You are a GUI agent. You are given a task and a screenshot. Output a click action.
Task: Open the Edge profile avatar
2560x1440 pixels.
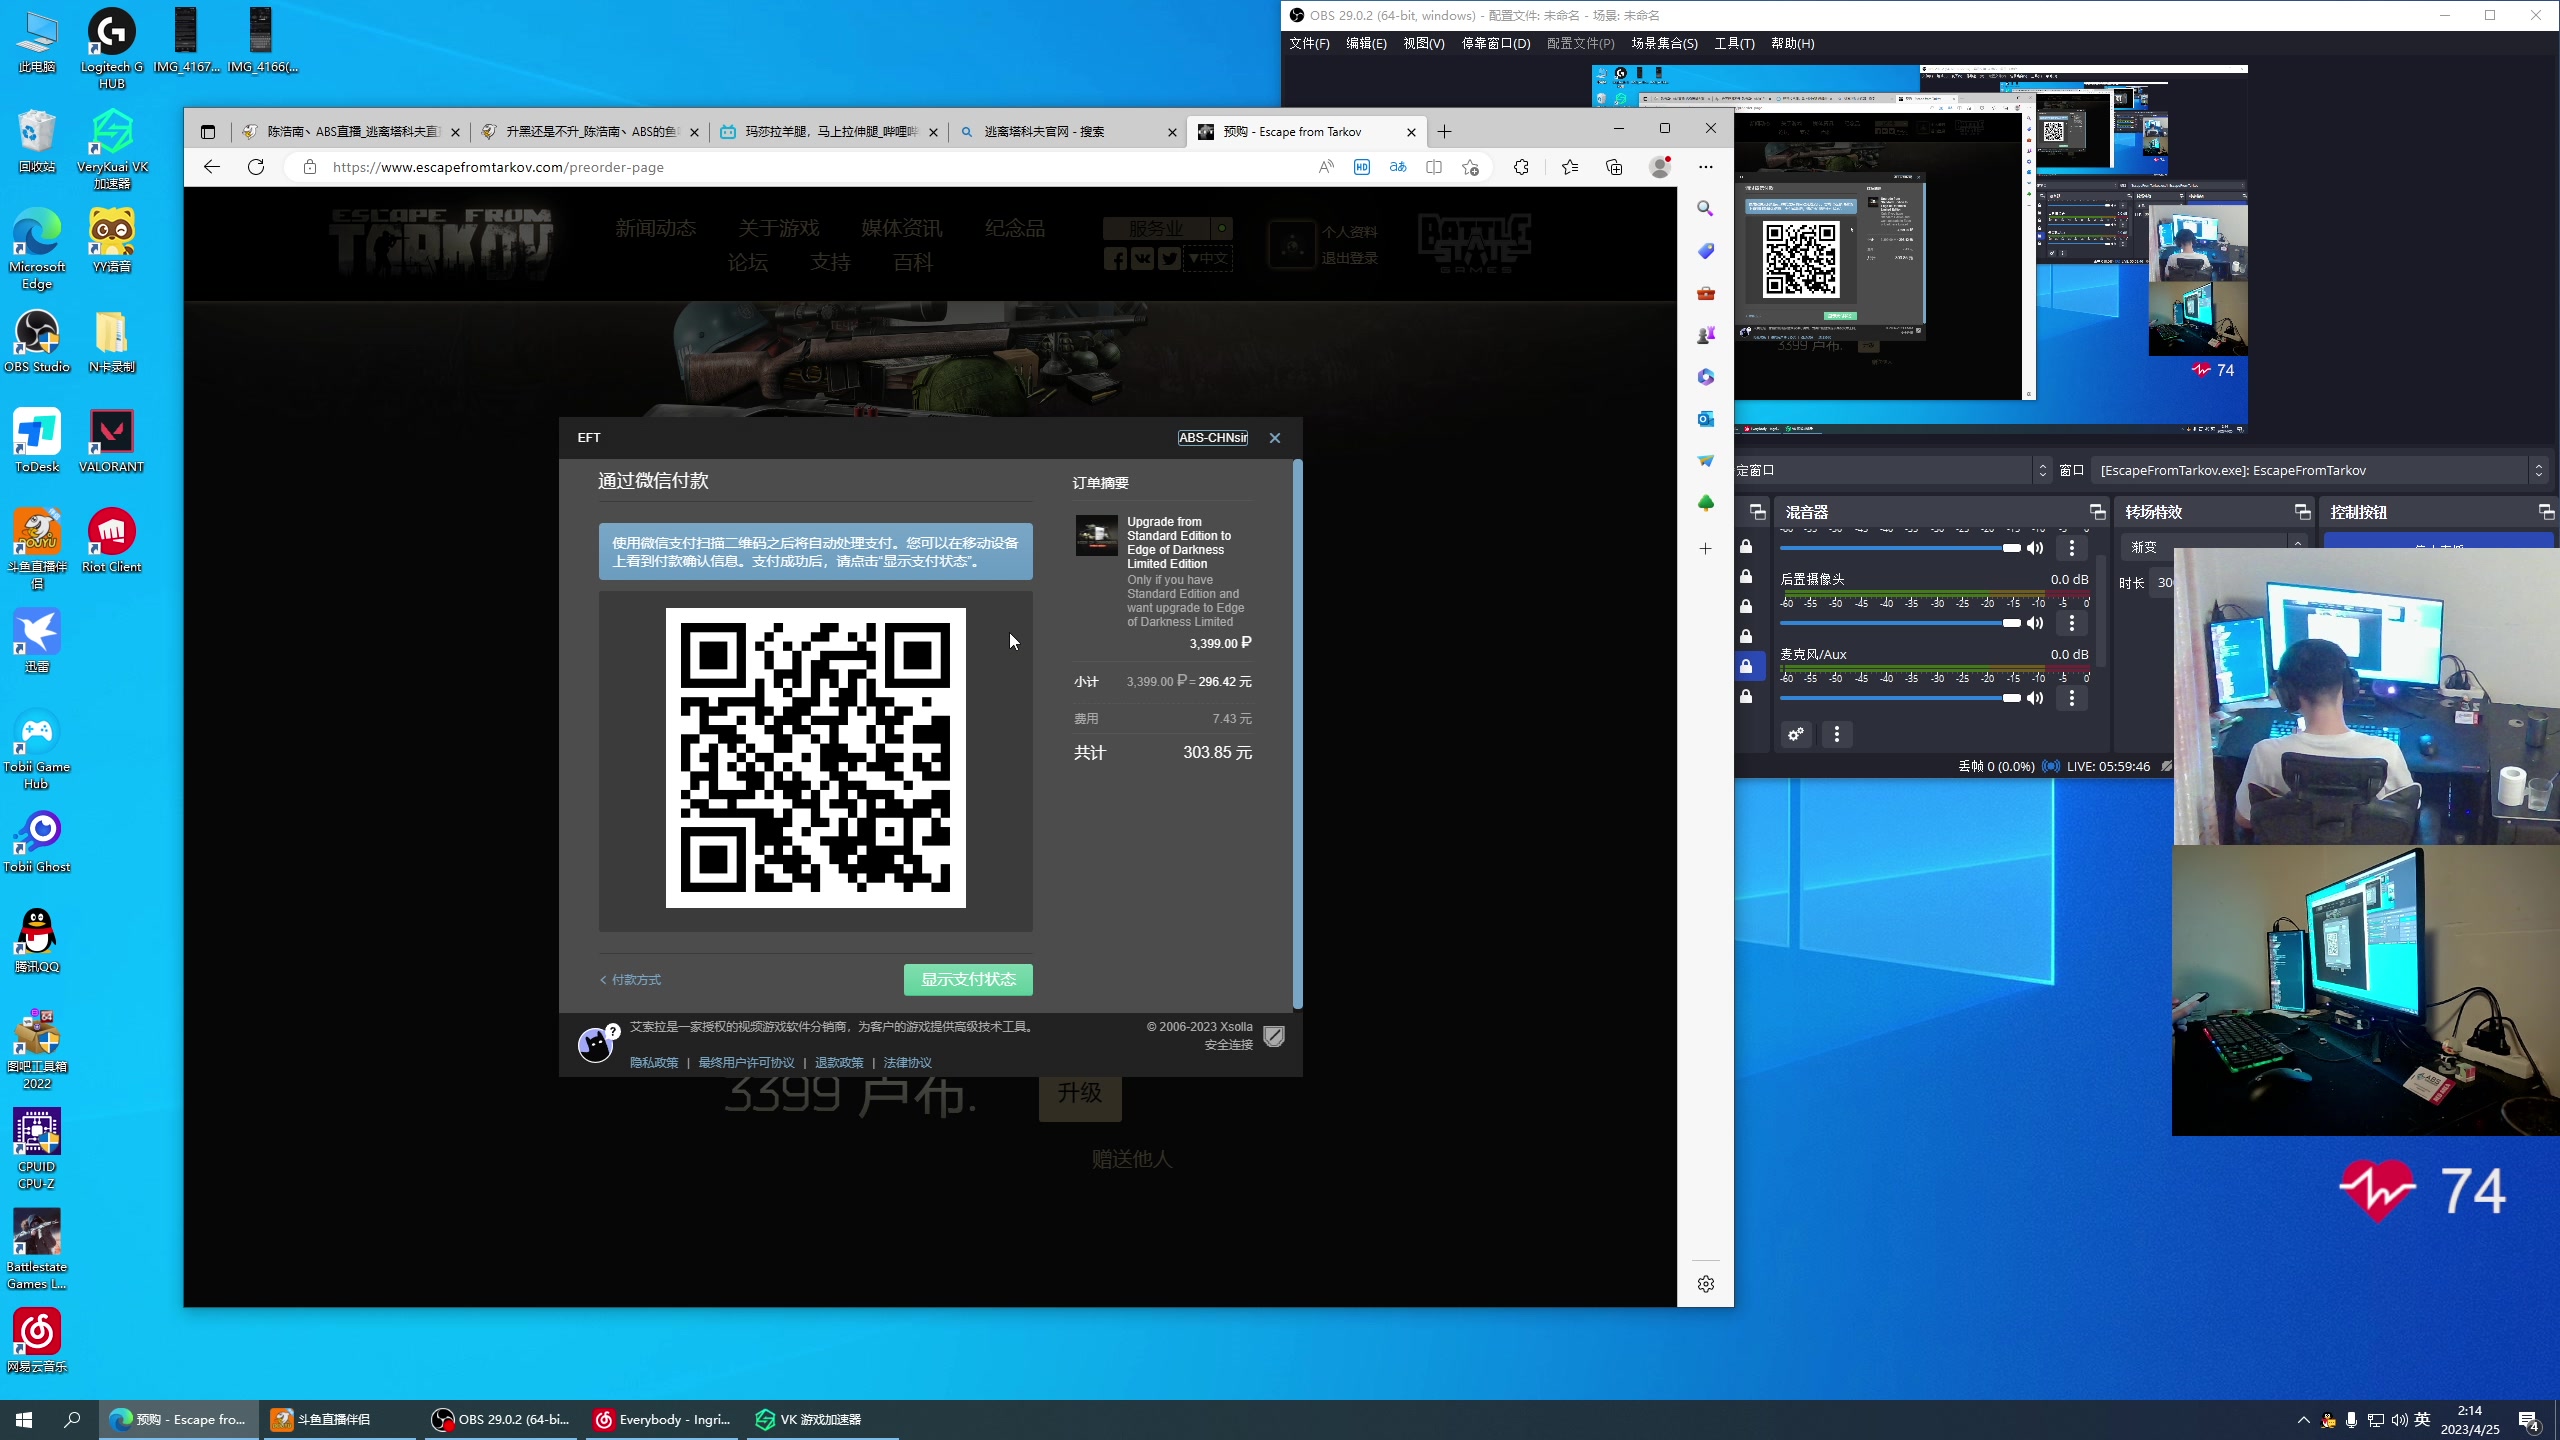pyautogui.click(x=1660, y=167)
